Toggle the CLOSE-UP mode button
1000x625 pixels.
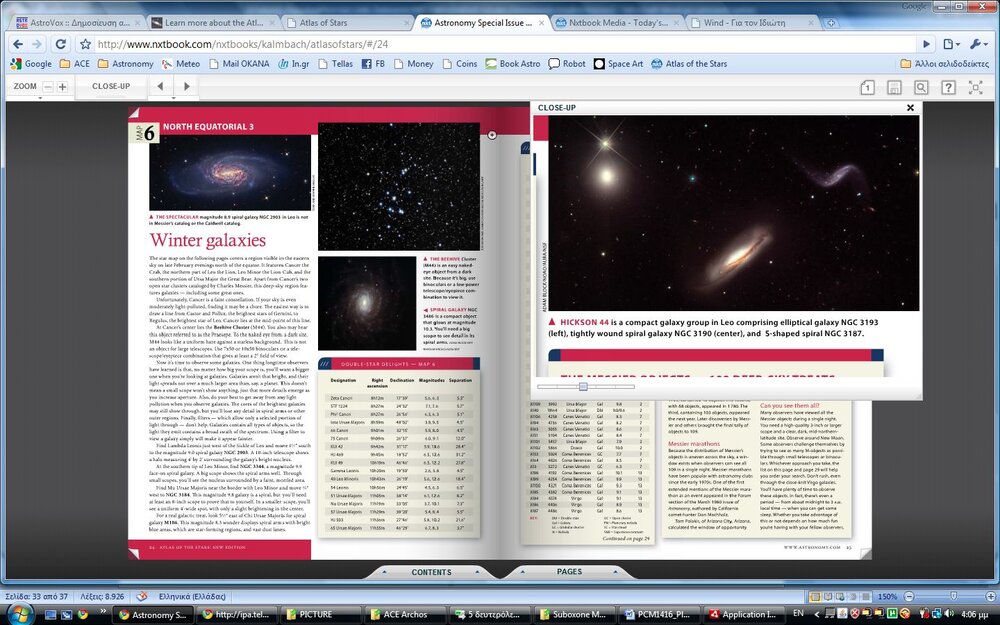(110, 86)
